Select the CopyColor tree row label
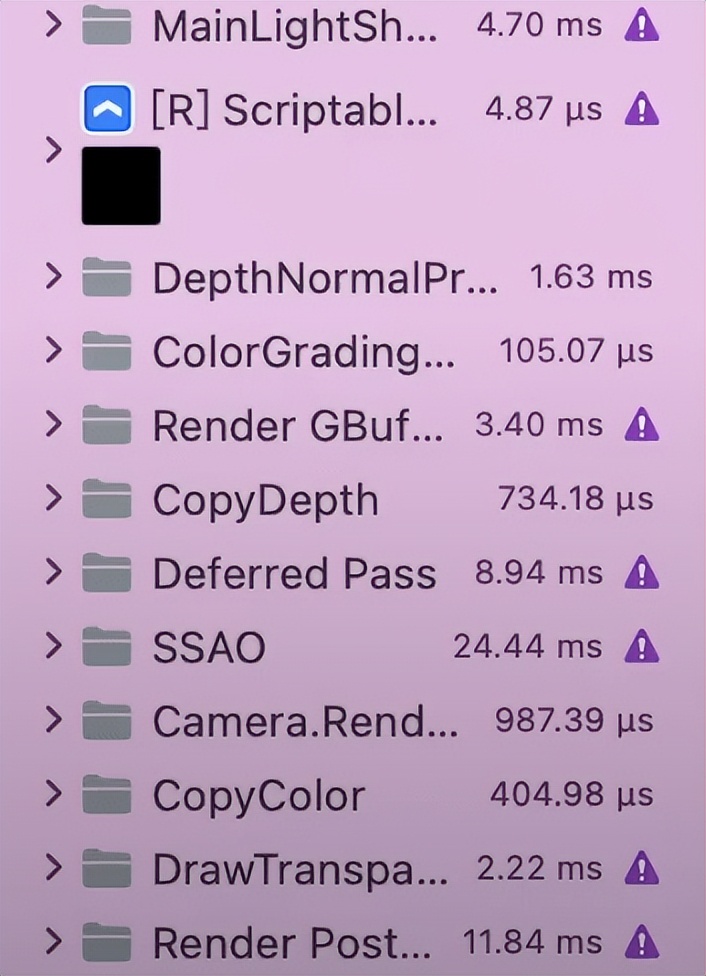 [x=258, y=796]
